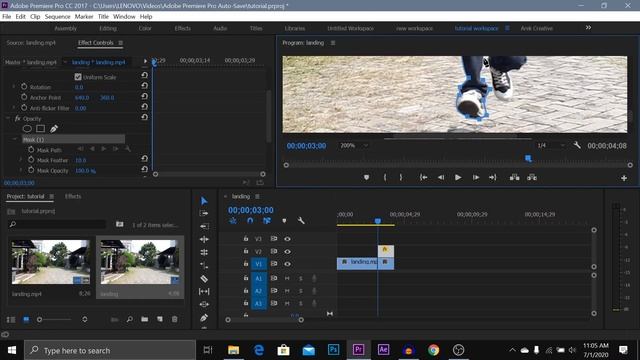Choose the free draw bezier mask pen

point(54,129)
